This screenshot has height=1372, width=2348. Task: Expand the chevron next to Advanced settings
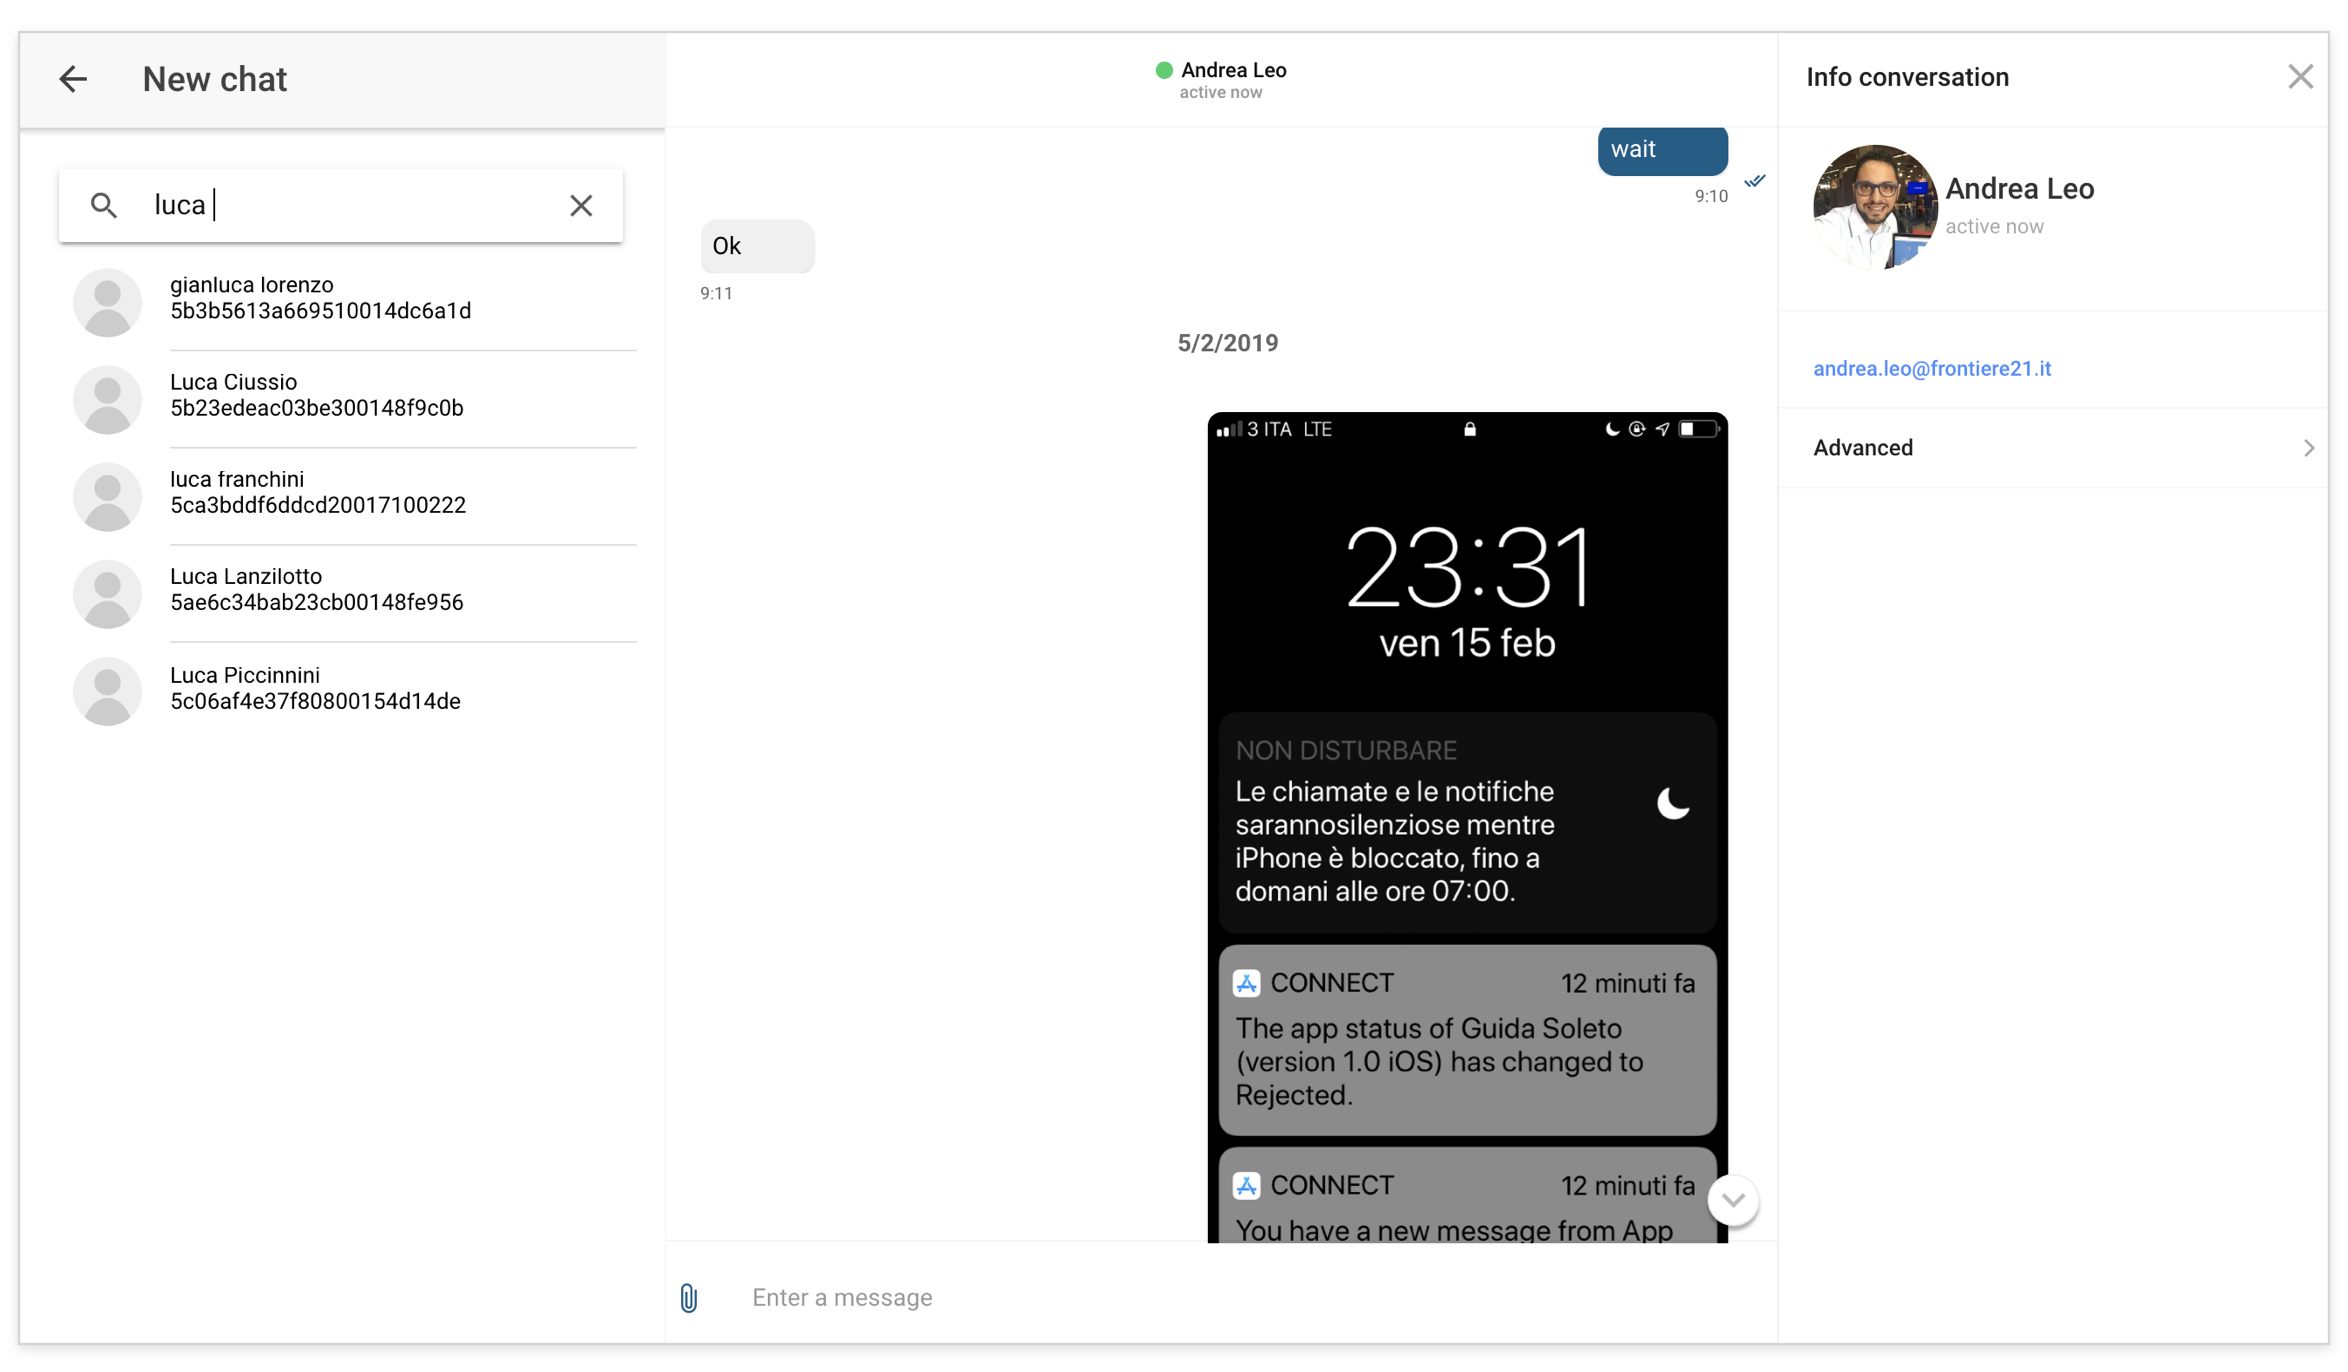click(x=2307, y=448)
